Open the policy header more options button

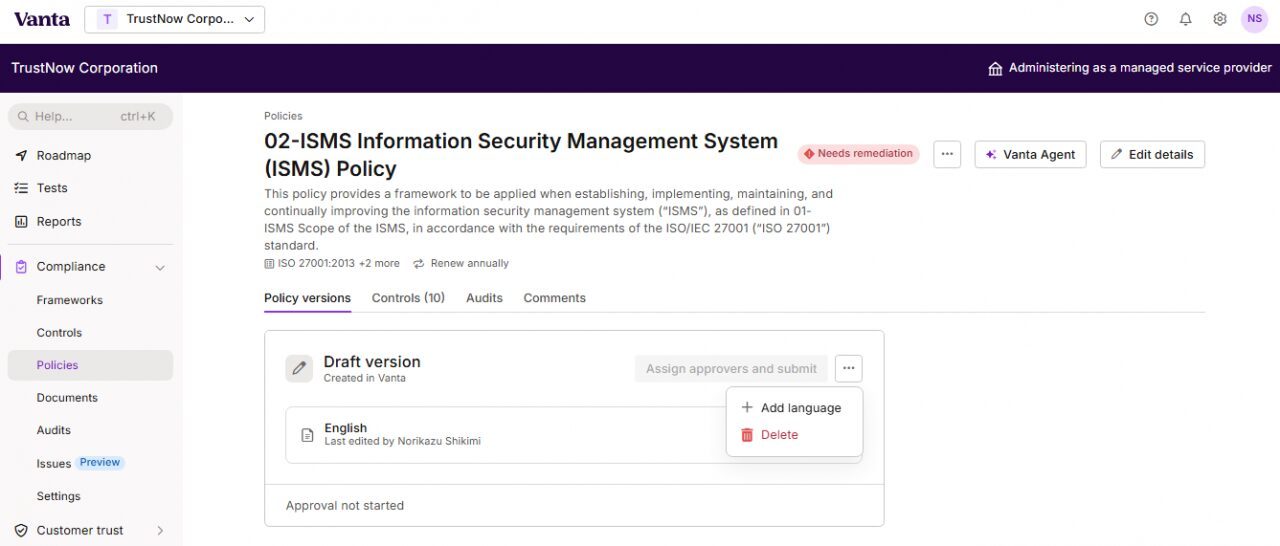click(x=947, y=154)
